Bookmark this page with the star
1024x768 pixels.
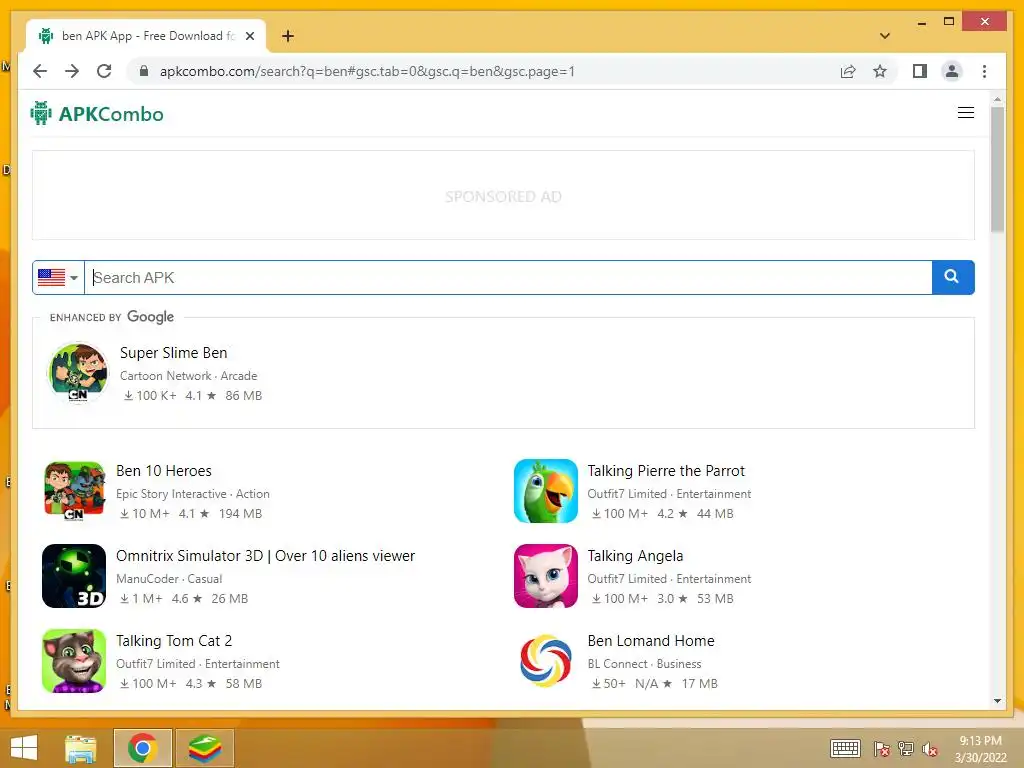[x=880, y=71]
